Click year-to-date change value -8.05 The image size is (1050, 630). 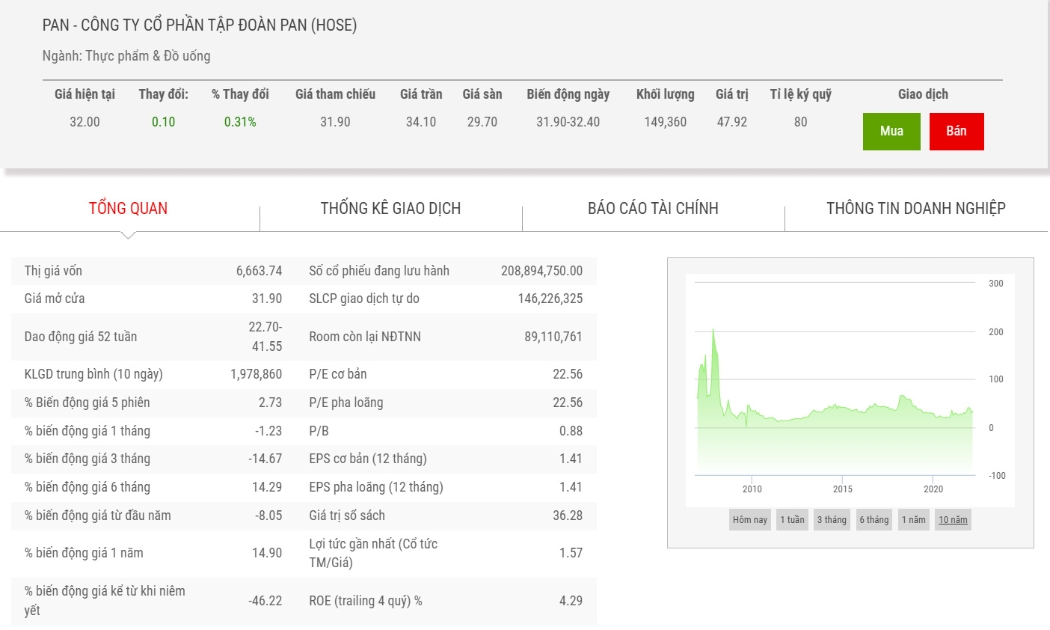[x=268, y=516]
